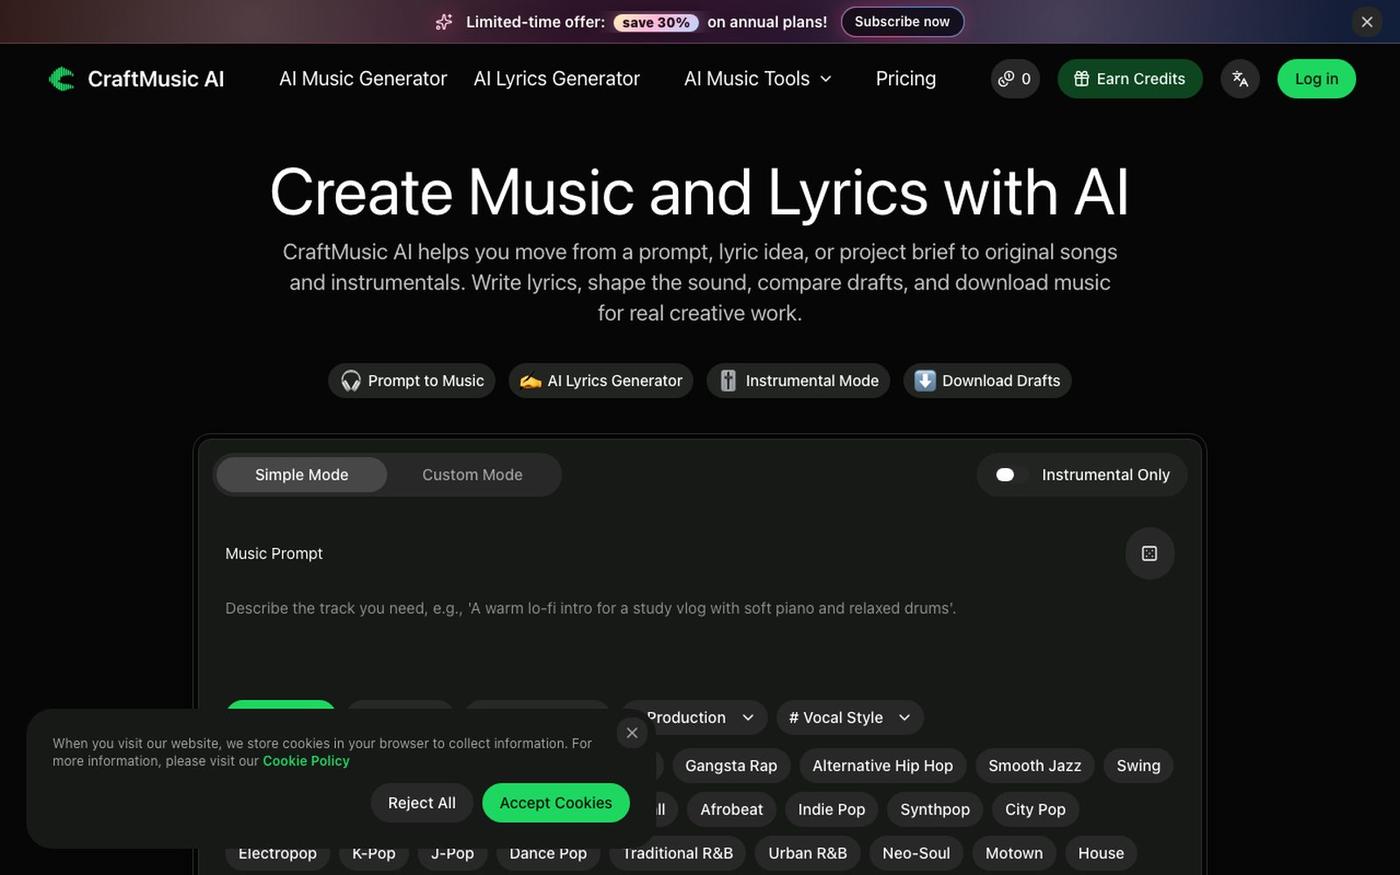Open the Production dropdown
Viewport: 1400px width, 875px height.
[696, 718]
